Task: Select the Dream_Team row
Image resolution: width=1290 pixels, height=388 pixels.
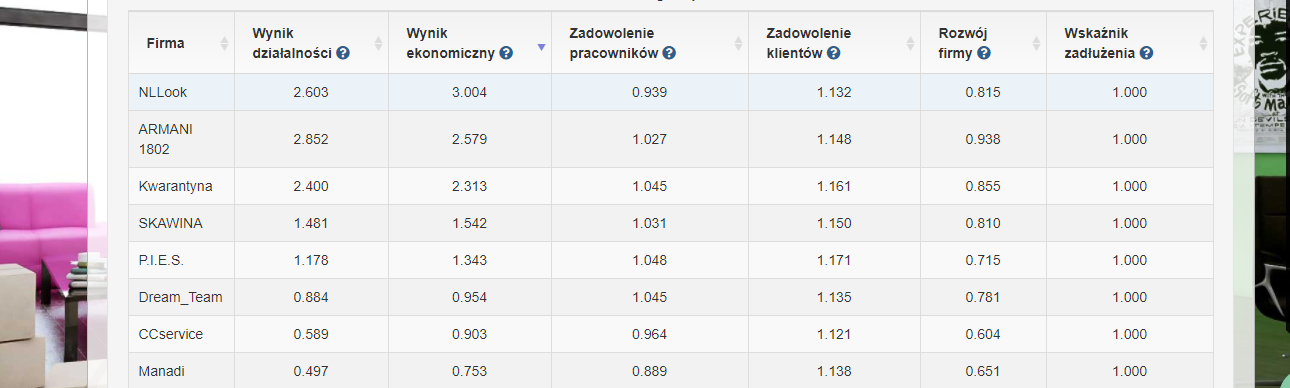Action: [671, 297]
